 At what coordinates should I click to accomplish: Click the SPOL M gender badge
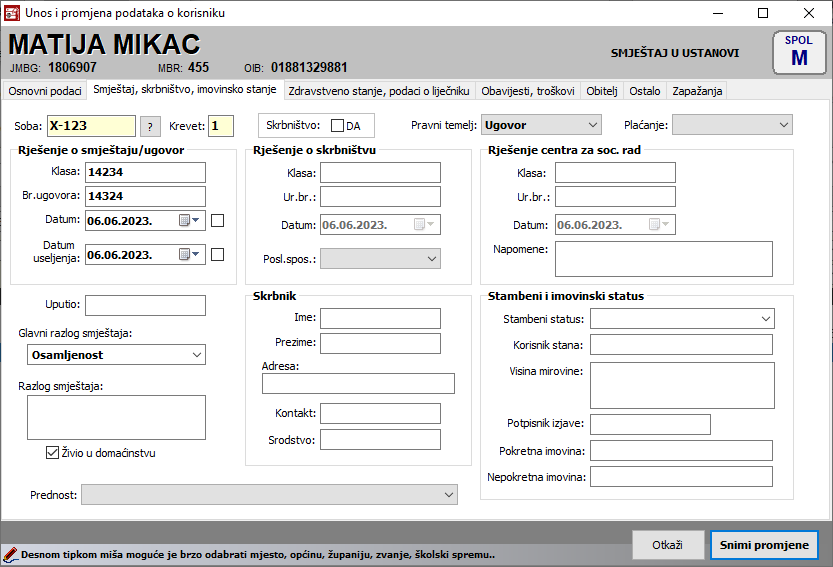pos(798,52)
